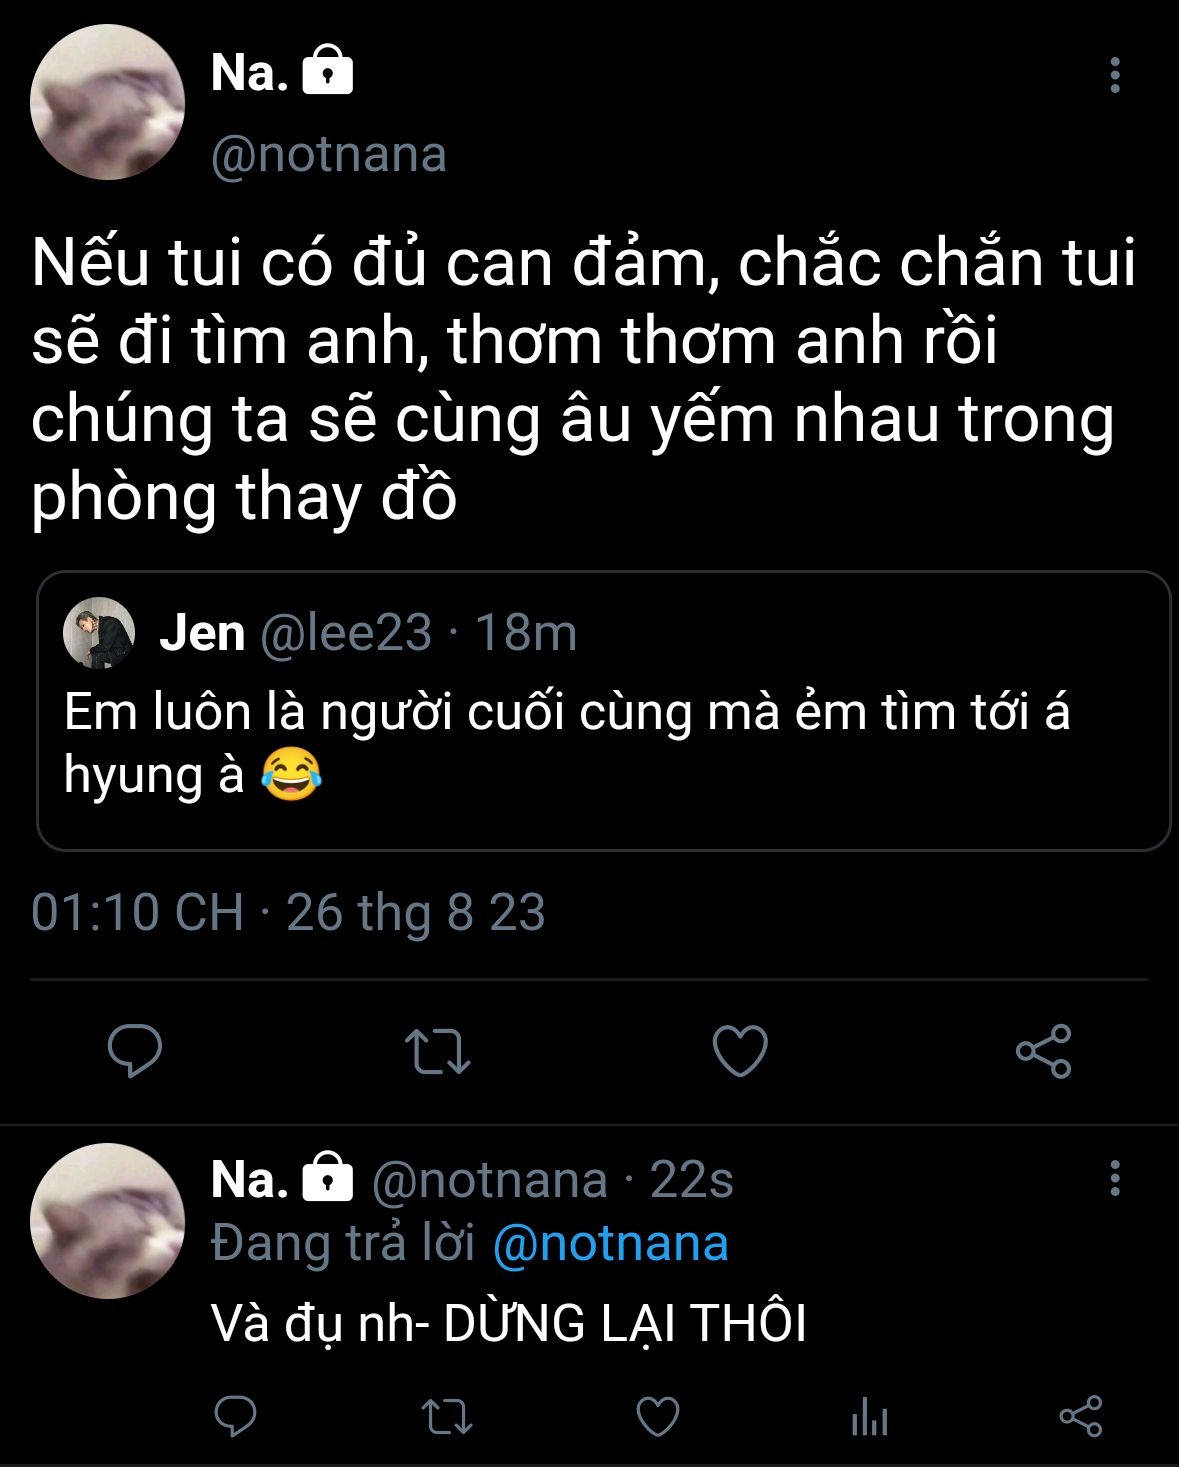Open more options for reply tweet
The height and width of the screenshot is (1467, 1179).
(x=1114, y=1179)
